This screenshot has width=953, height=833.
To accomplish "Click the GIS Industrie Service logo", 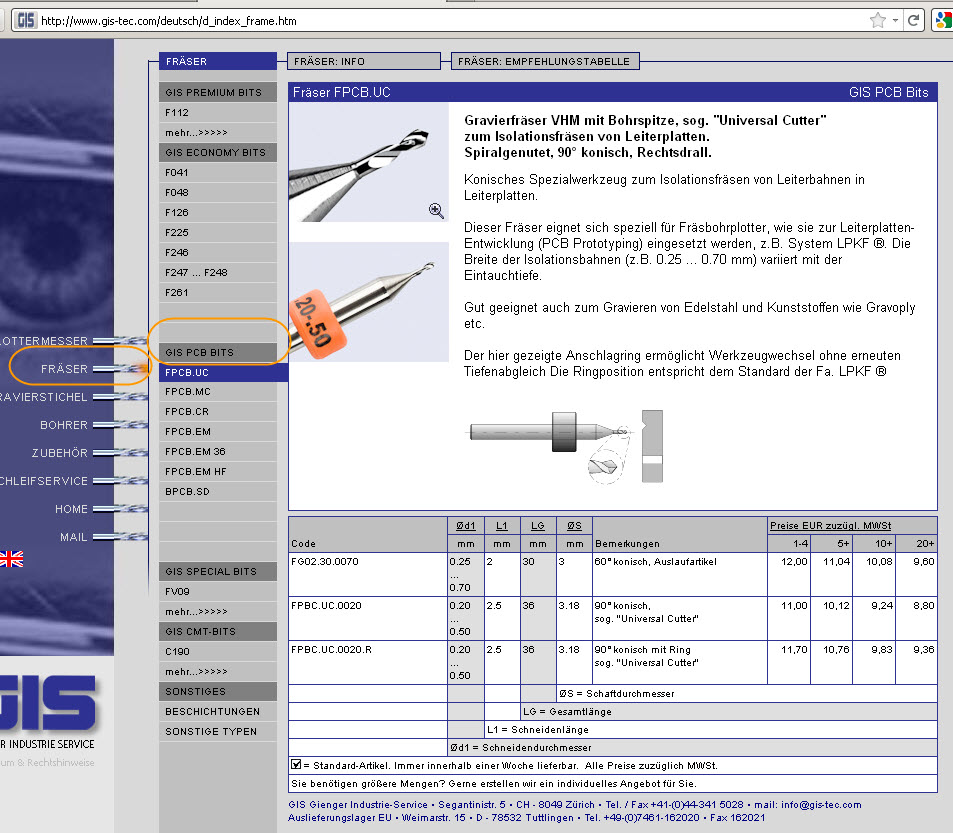I will [x=49, y=711].
